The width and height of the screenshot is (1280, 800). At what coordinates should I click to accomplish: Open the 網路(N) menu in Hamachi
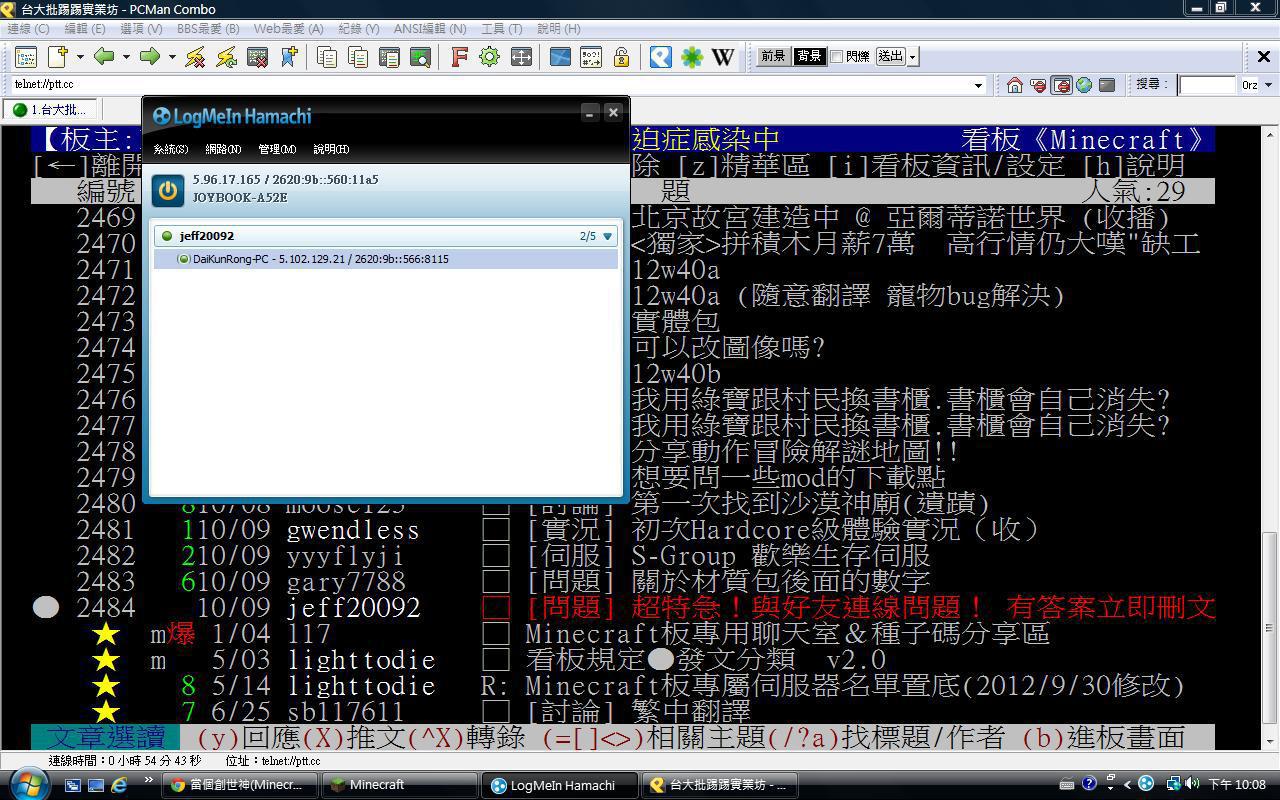(x=223, y=149)
